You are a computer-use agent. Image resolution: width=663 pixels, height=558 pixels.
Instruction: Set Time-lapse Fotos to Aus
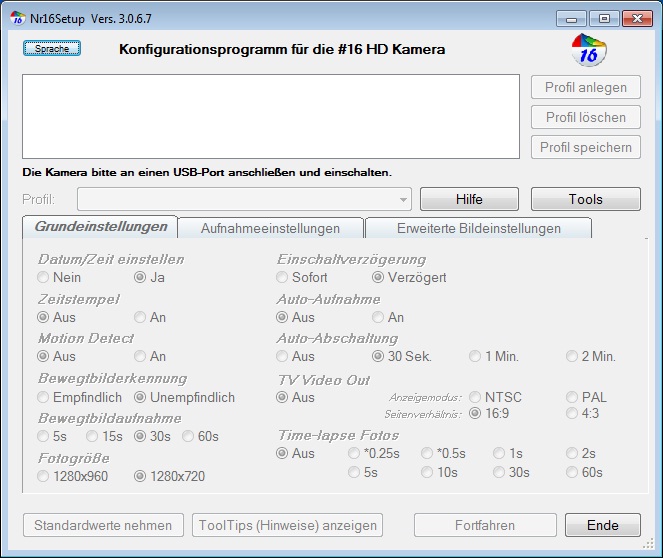296,453
